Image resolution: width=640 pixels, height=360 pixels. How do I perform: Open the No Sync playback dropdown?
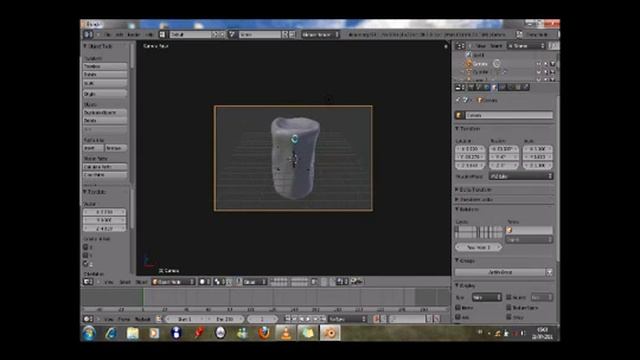[347, 319]
